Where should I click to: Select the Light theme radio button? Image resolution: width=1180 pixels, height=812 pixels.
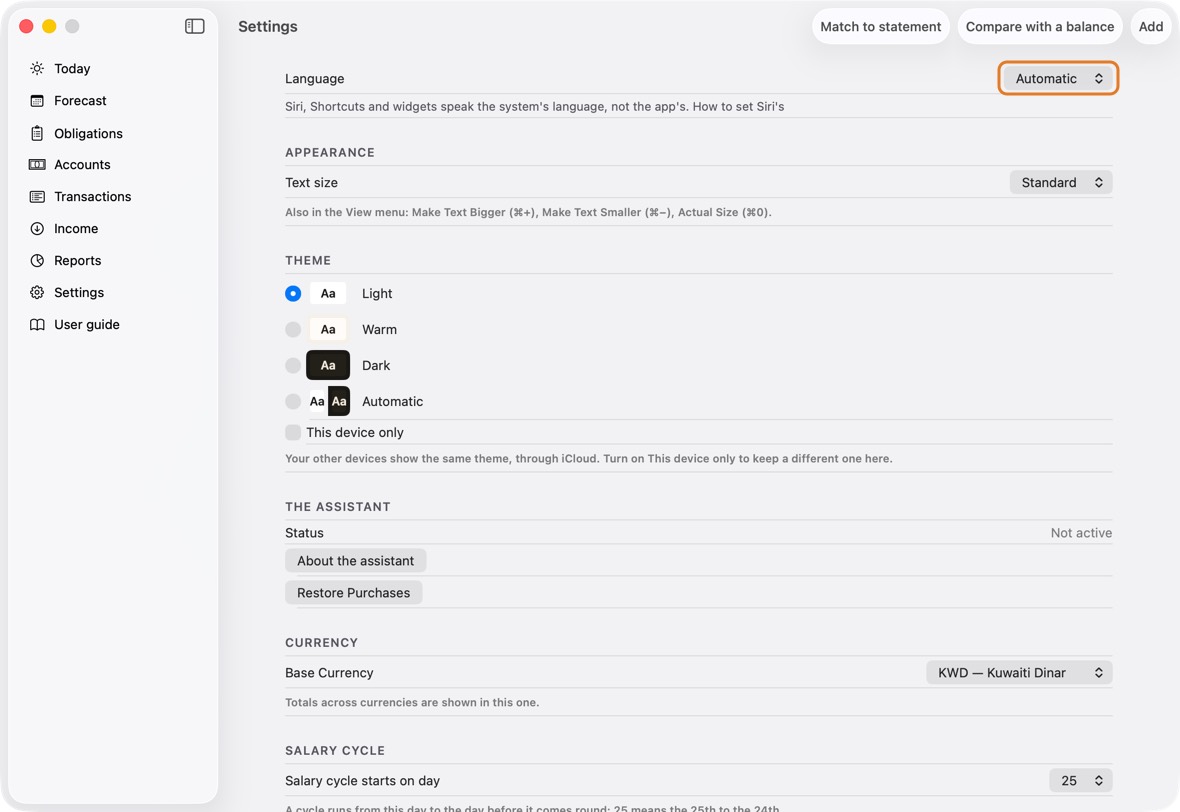293,293
